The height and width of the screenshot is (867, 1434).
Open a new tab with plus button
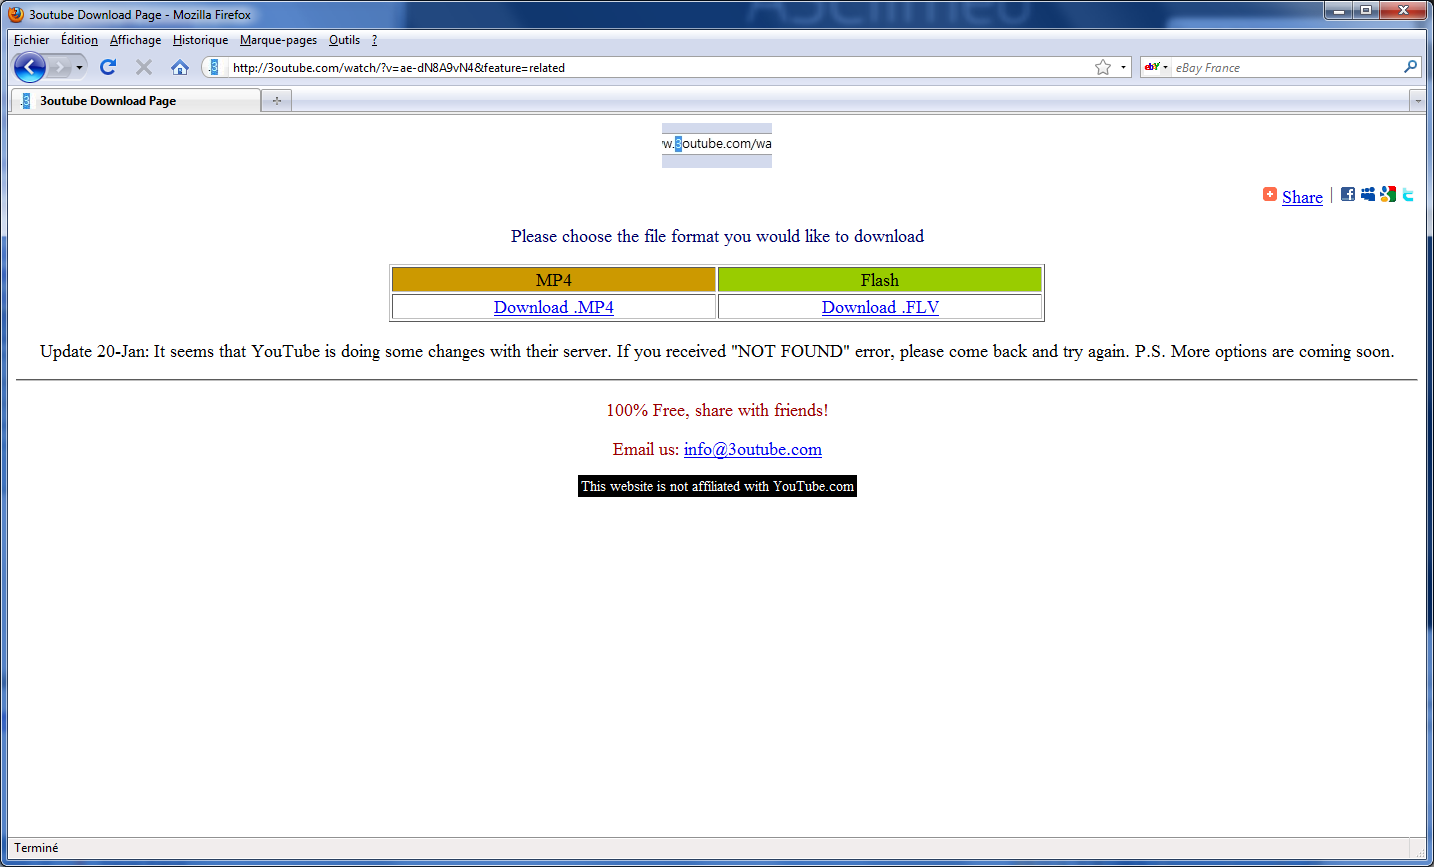[277, 101]
